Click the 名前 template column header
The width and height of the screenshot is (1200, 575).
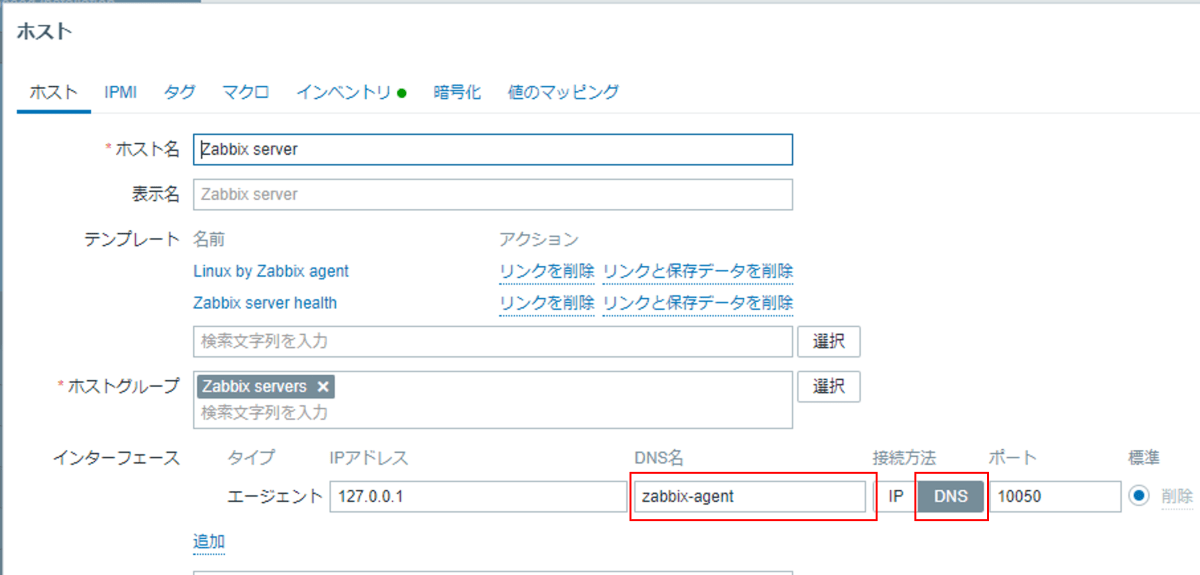[209, 239]
